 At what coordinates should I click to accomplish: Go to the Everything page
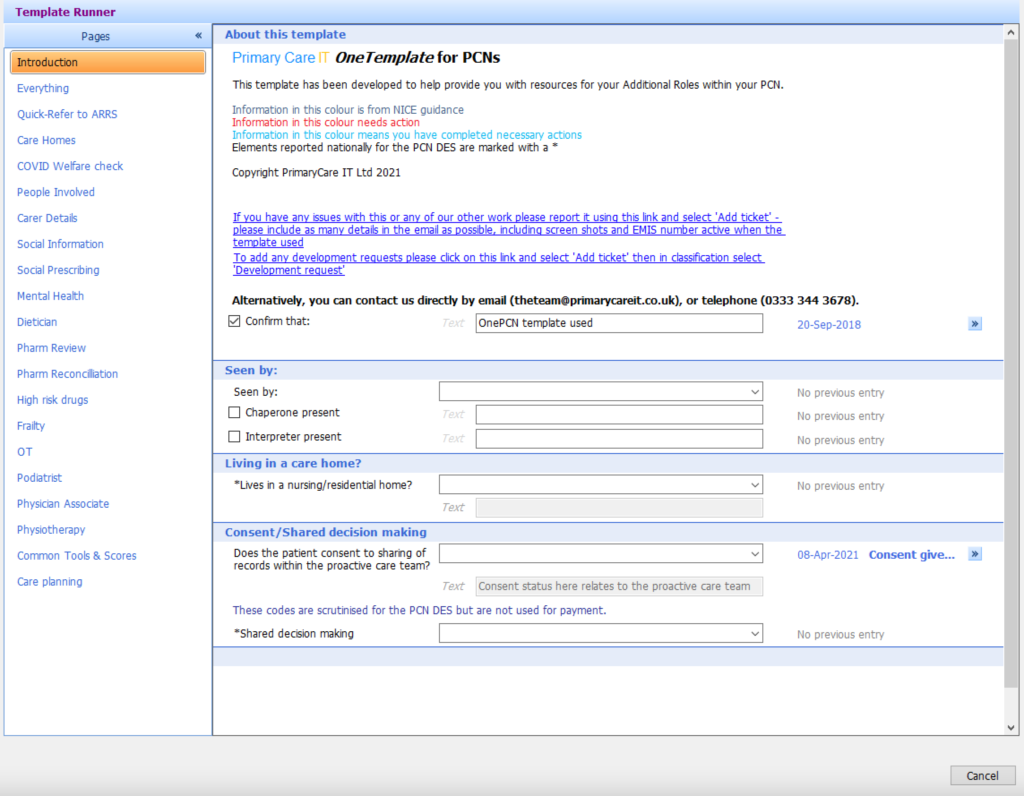coord(43,88)
